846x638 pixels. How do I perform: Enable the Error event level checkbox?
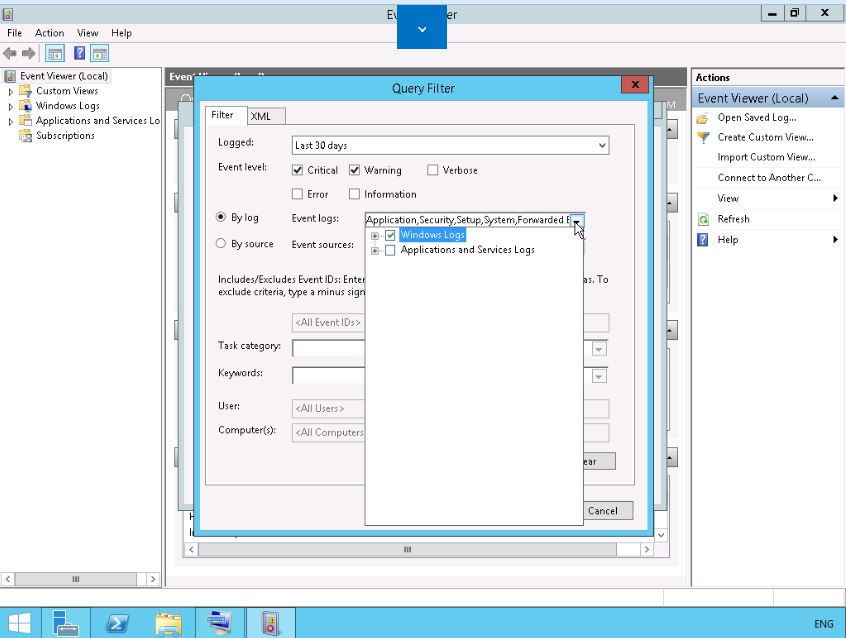pyautogui.click(x=297, y=194)
